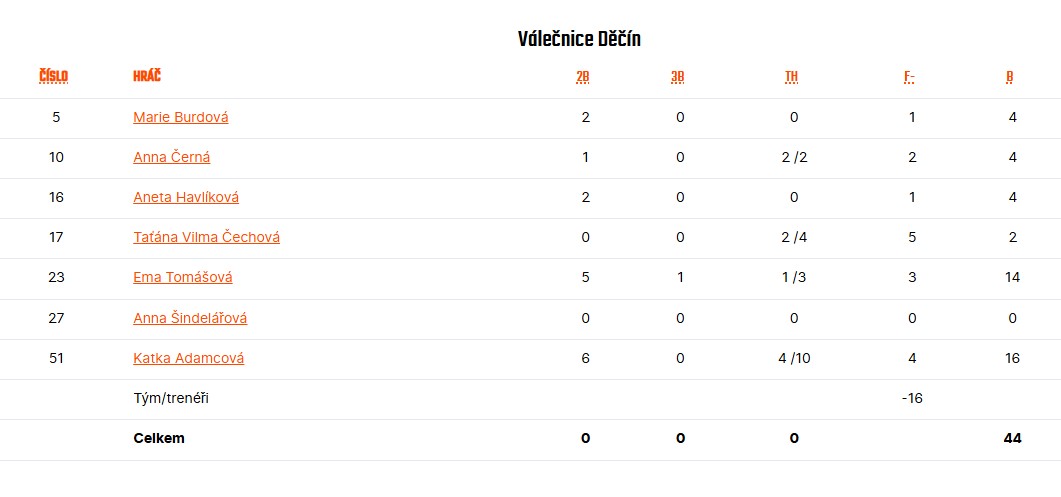Open Anna Černá's player page

tap(172, 157)
